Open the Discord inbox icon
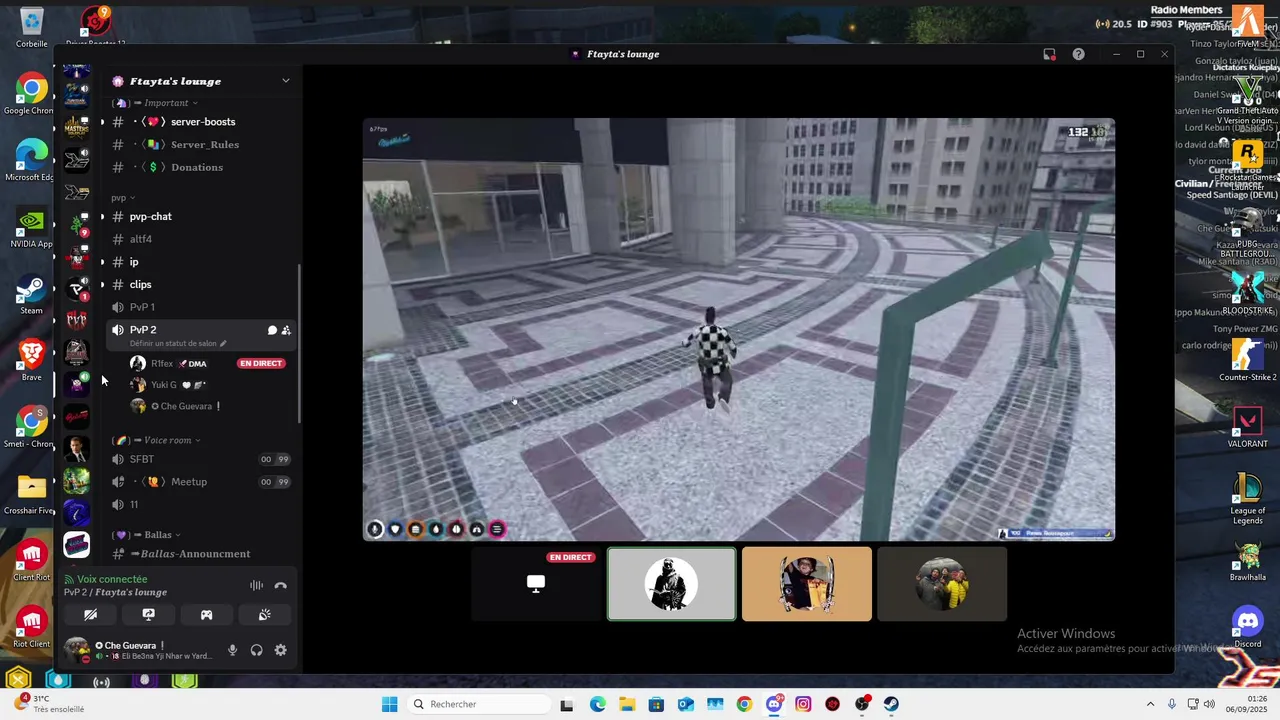This screenshot has width=1280, height=720. 1049,54
